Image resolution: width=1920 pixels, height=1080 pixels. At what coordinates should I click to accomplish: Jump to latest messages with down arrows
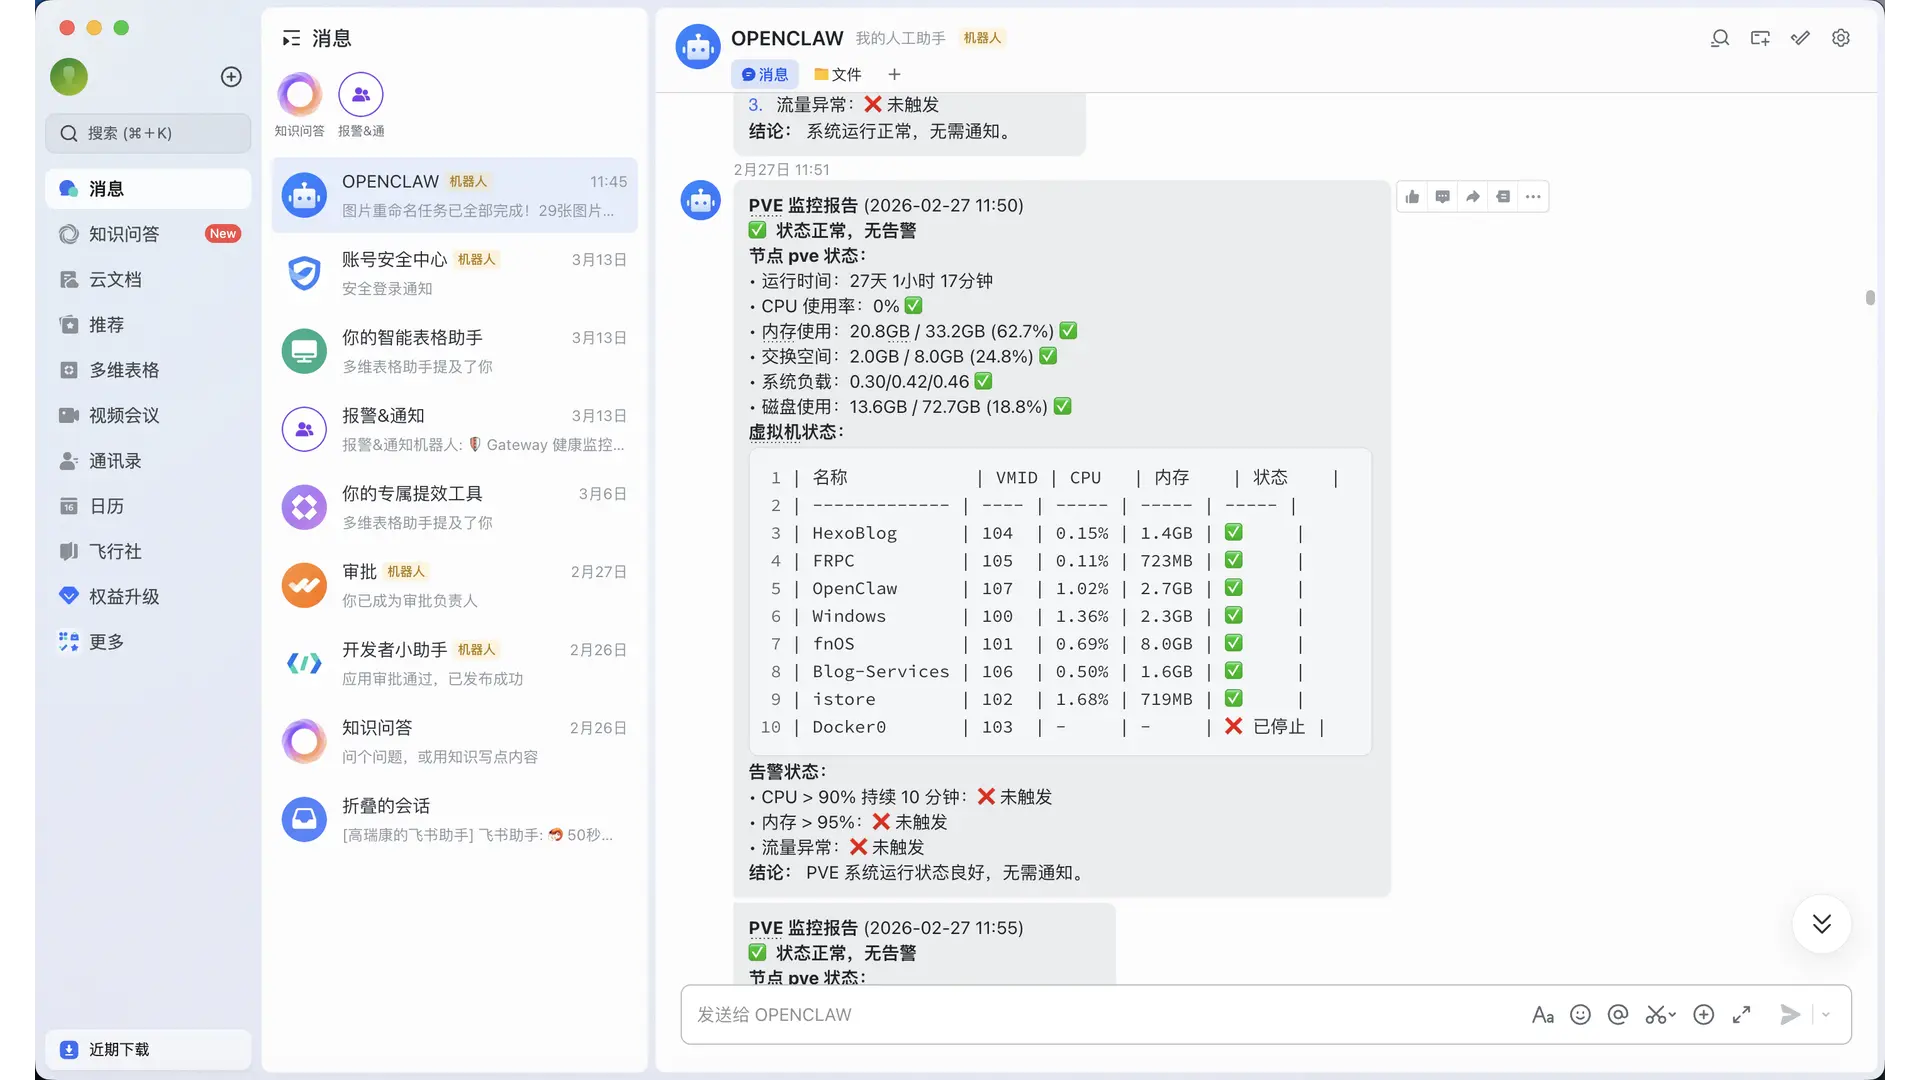tap(1821, 923)
